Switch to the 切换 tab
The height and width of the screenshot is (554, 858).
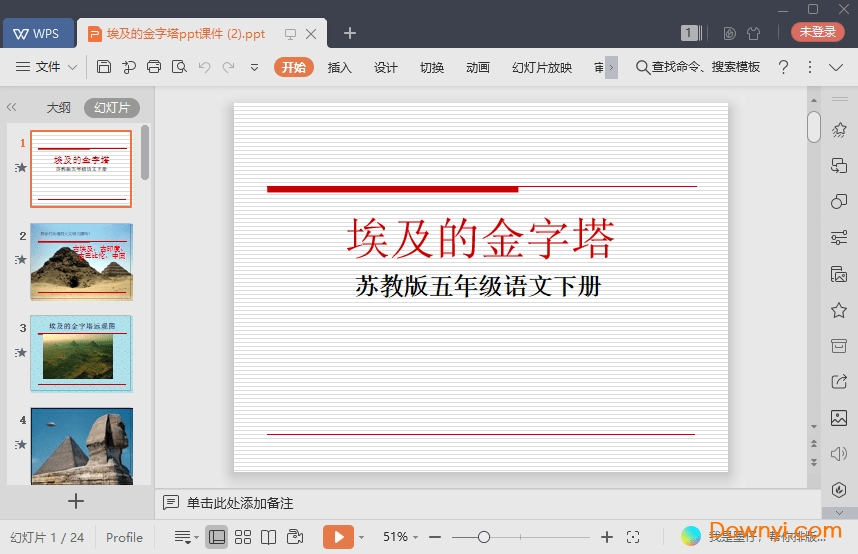tap(432, 67)
